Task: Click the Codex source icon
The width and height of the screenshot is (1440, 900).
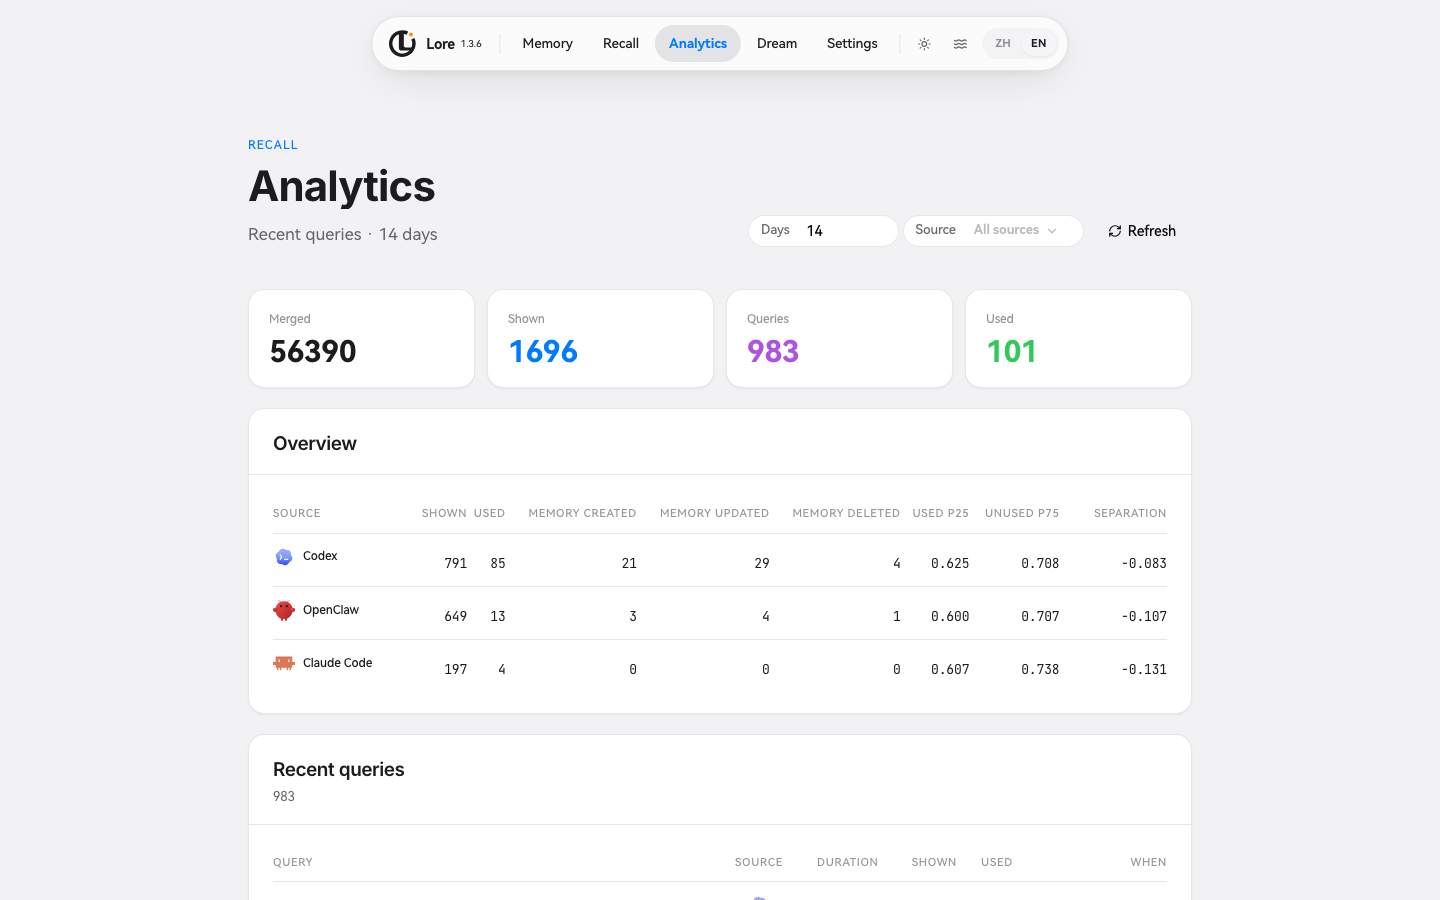Action: pos(284,557)
